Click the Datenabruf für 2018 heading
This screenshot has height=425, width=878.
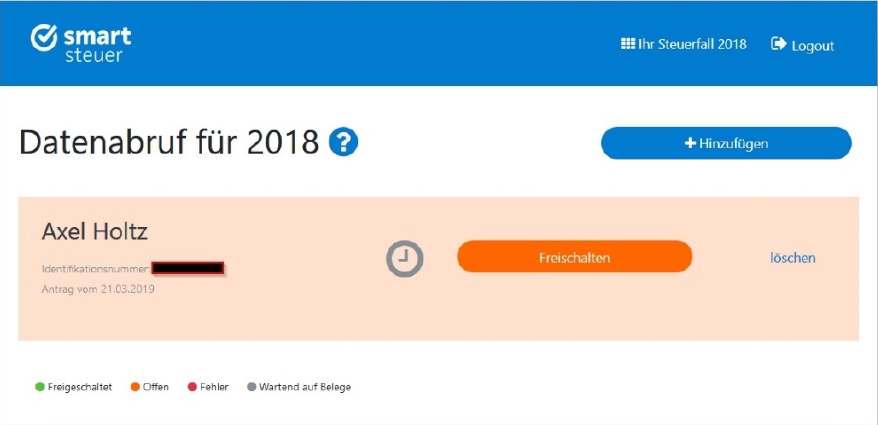pyautogui.click(x=169, y=143)
